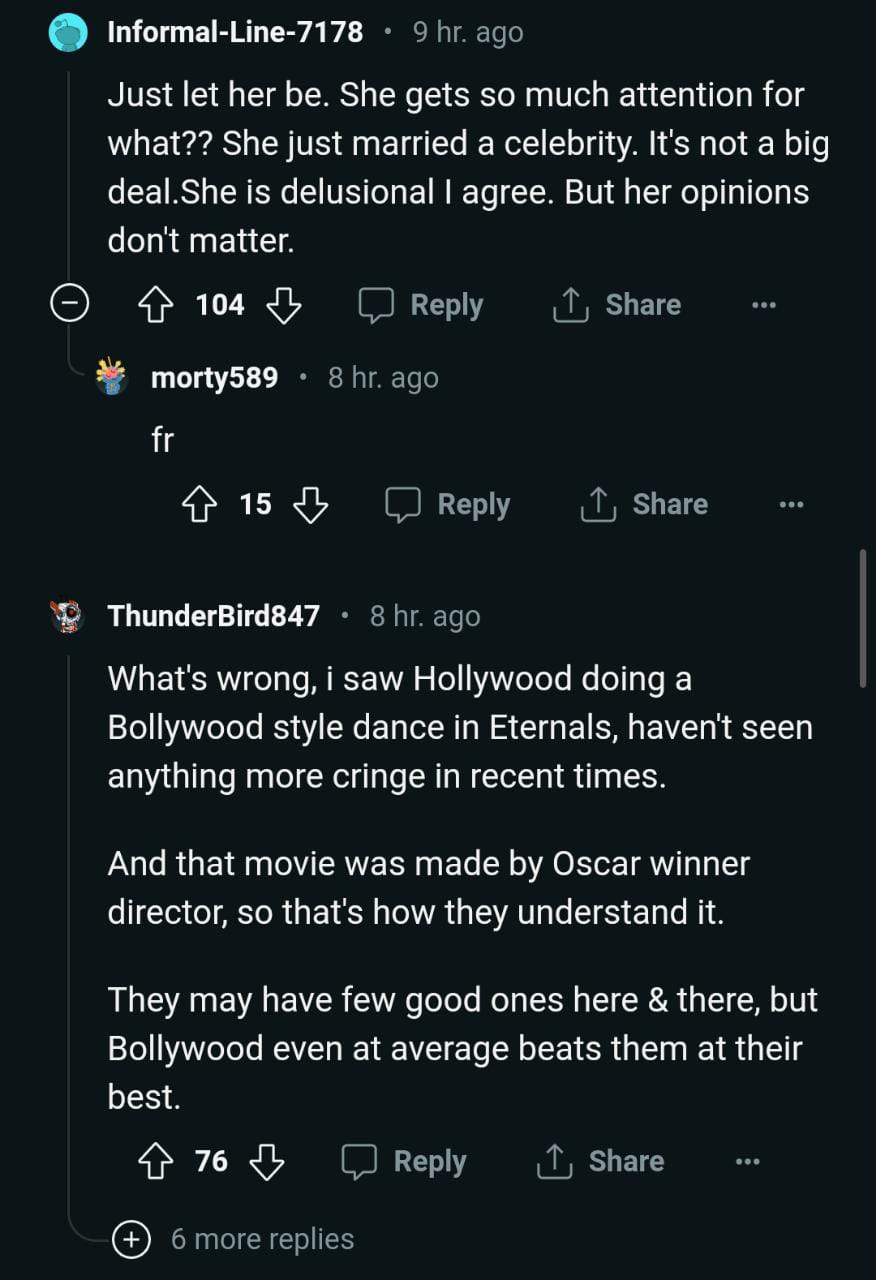The image size is (876, 1280).
Task: Upvote morty589's 'fr' comment
Action: [199, 505]
